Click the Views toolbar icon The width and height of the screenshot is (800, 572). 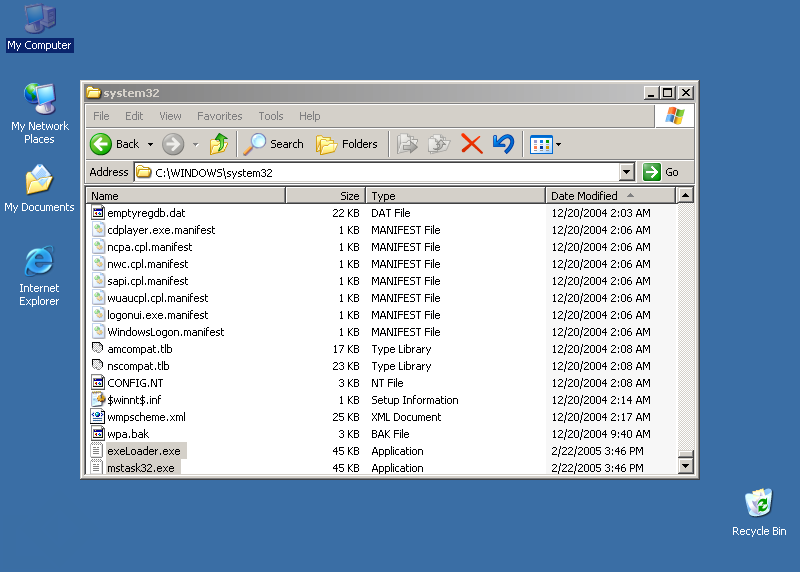coord(541,145)
